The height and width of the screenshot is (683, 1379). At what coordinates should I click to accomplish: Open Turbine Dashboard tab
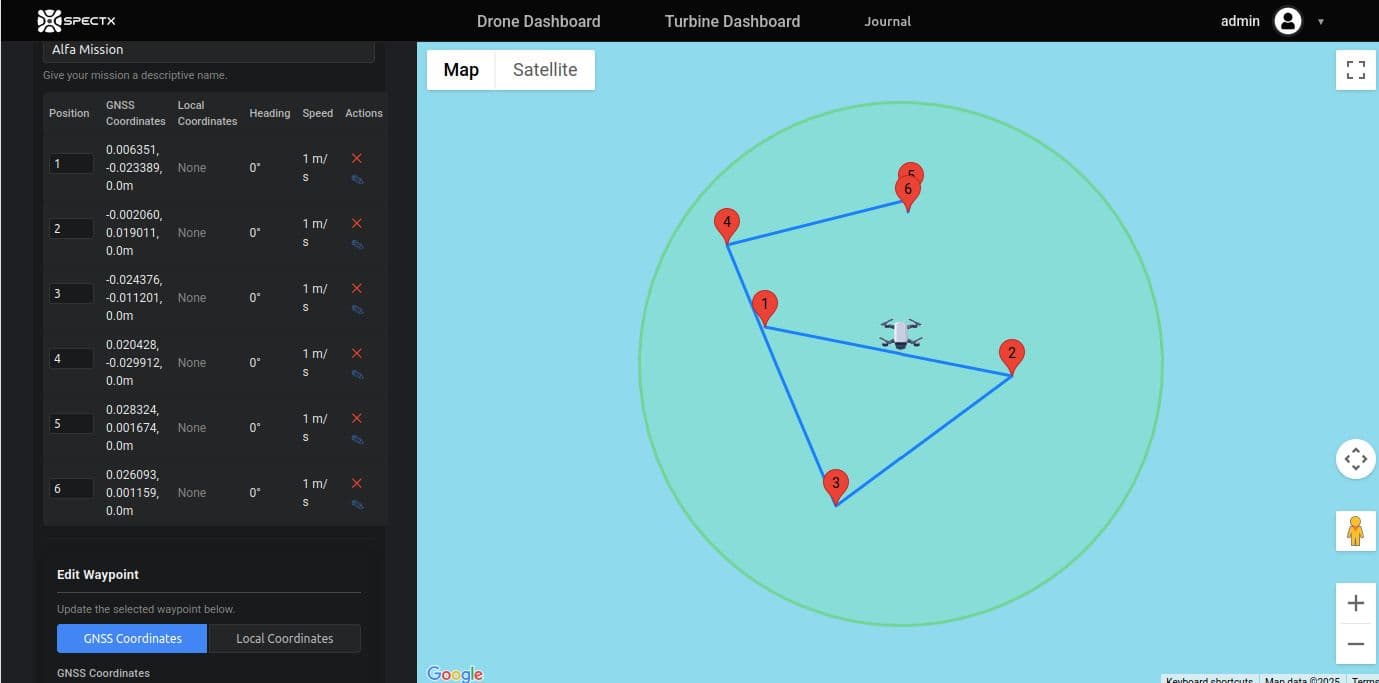click(x=732, y=21)
